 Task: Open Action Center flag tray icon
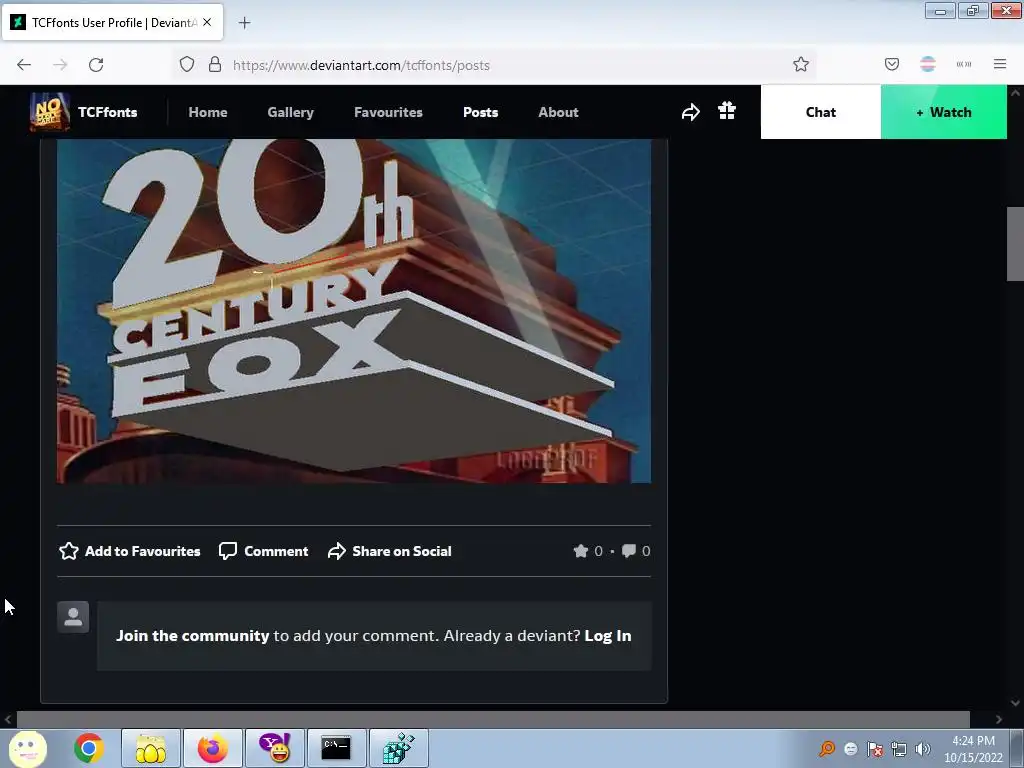click(874, 749)
